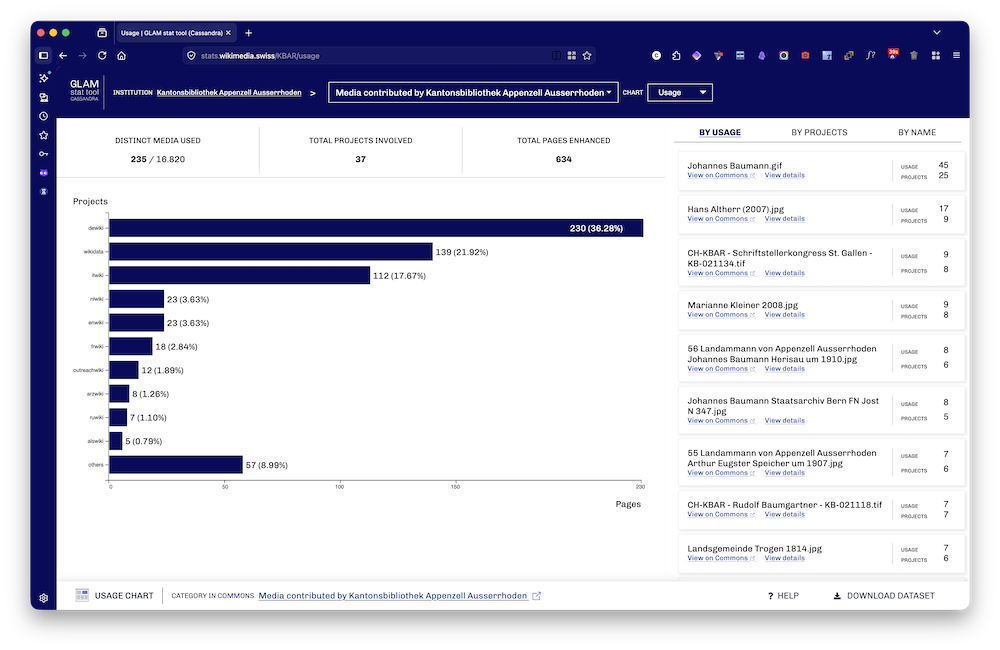The image size is (1000, 650).
Task: Go back to the previous page
Action: click(x=63, y=55)
